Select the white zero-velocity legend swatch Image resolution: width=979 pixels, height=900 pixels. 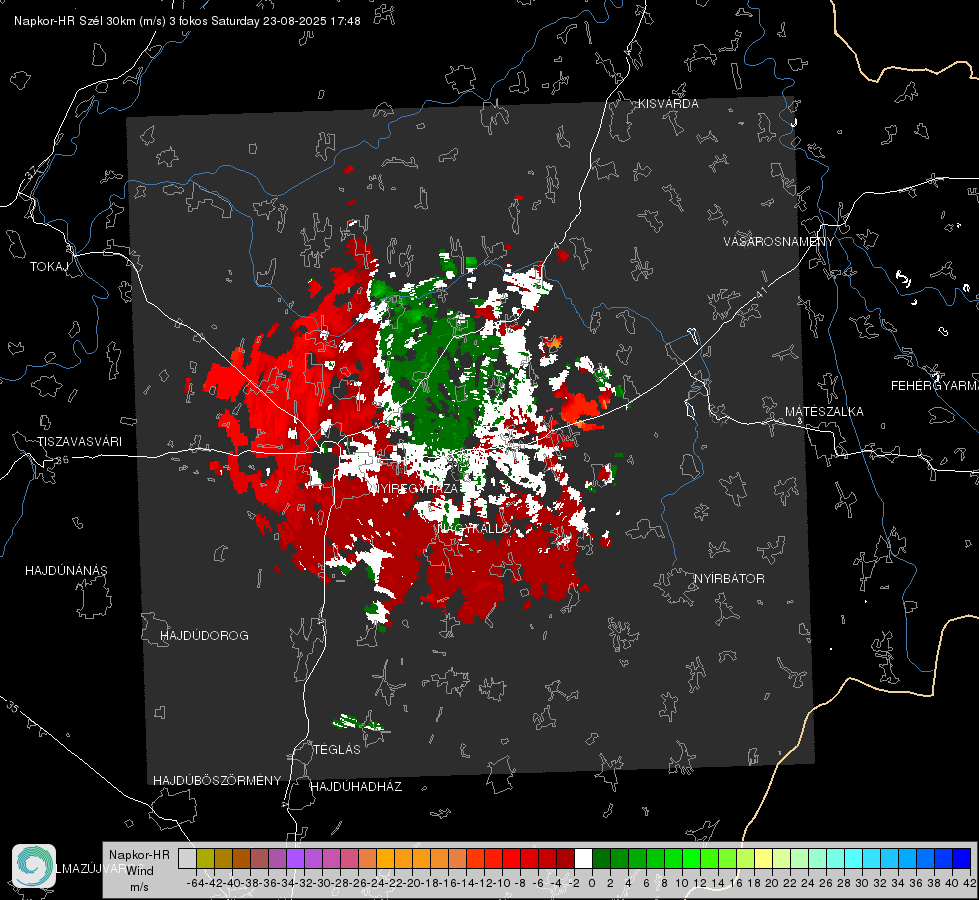pos(583,858)
